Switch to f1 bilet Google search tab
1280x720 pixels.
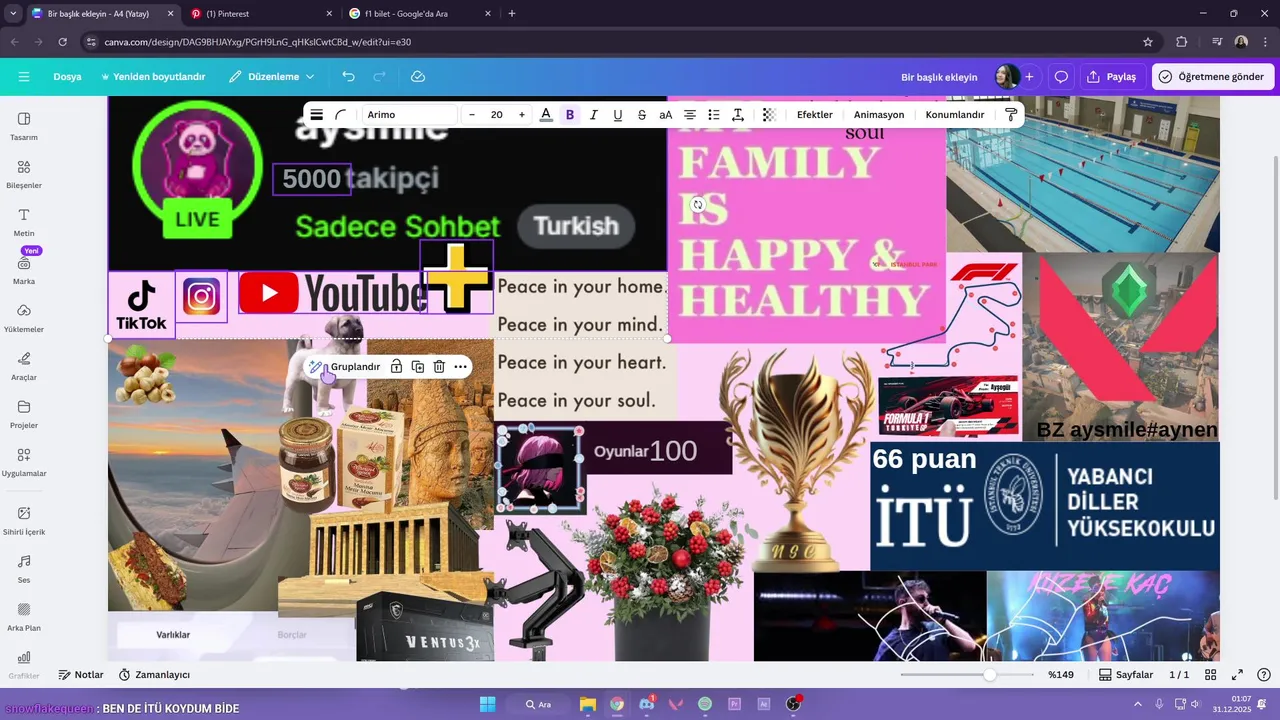[x=420, y=14]
